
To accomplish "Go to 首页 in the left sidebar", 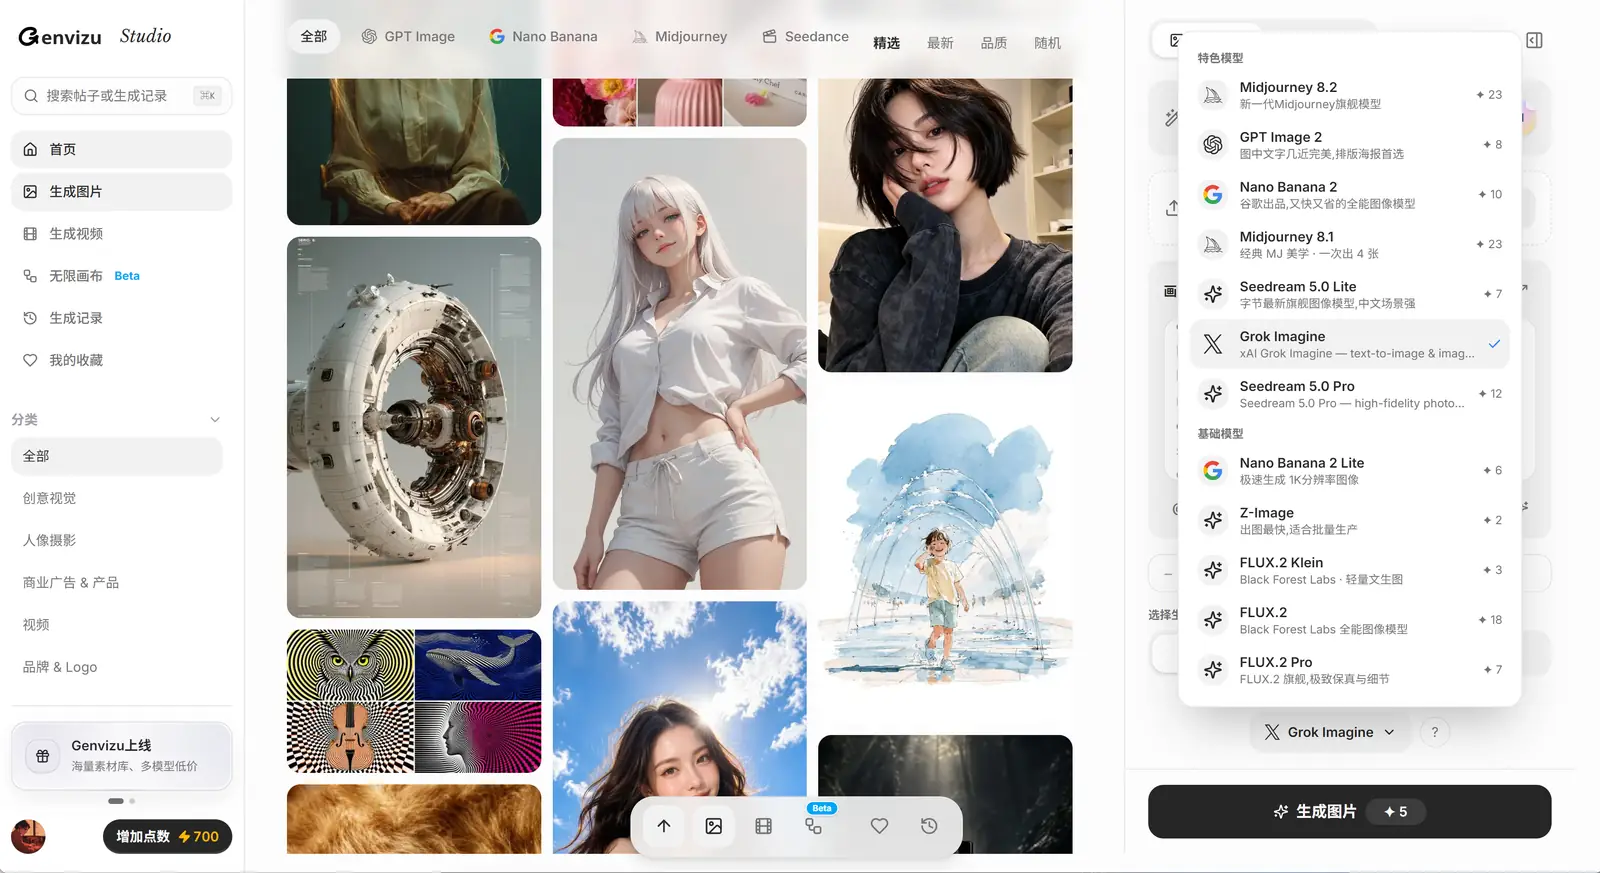I will pyautogui.click(x=121, y=149).
